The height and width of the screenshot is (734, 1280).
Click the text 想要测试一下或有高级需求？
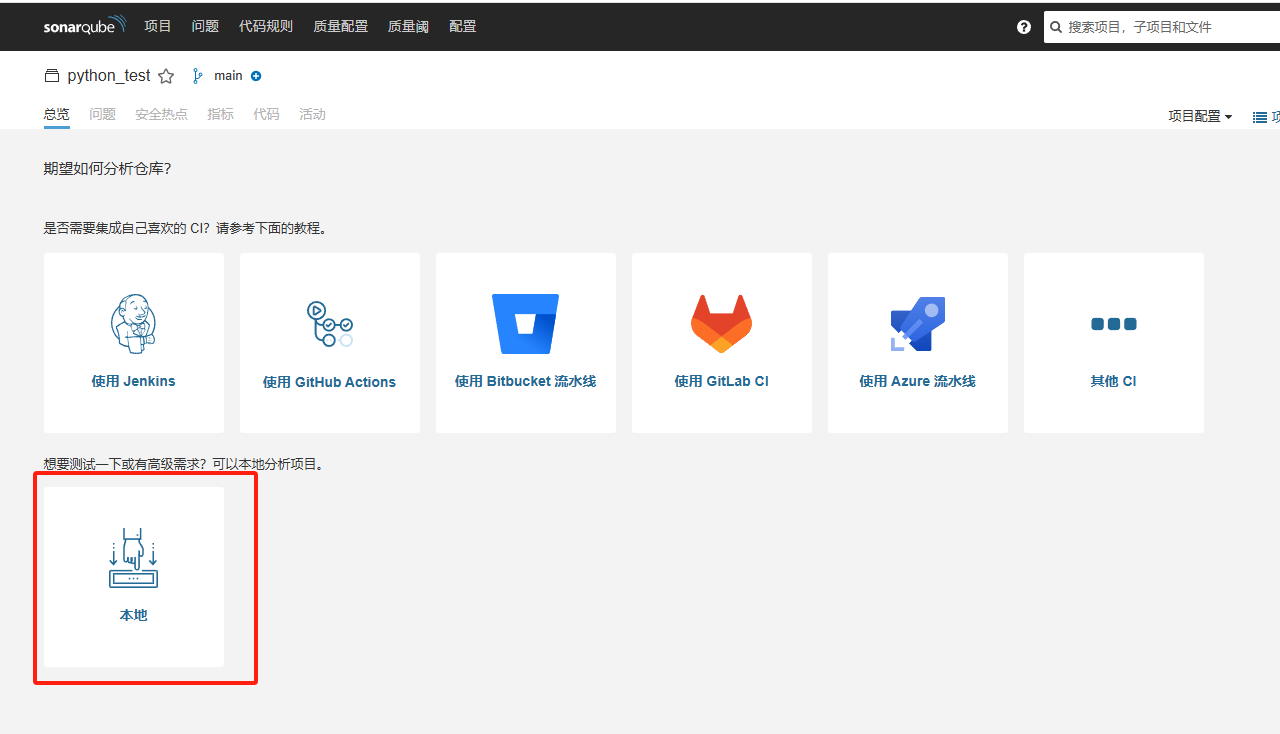(126, 464)
